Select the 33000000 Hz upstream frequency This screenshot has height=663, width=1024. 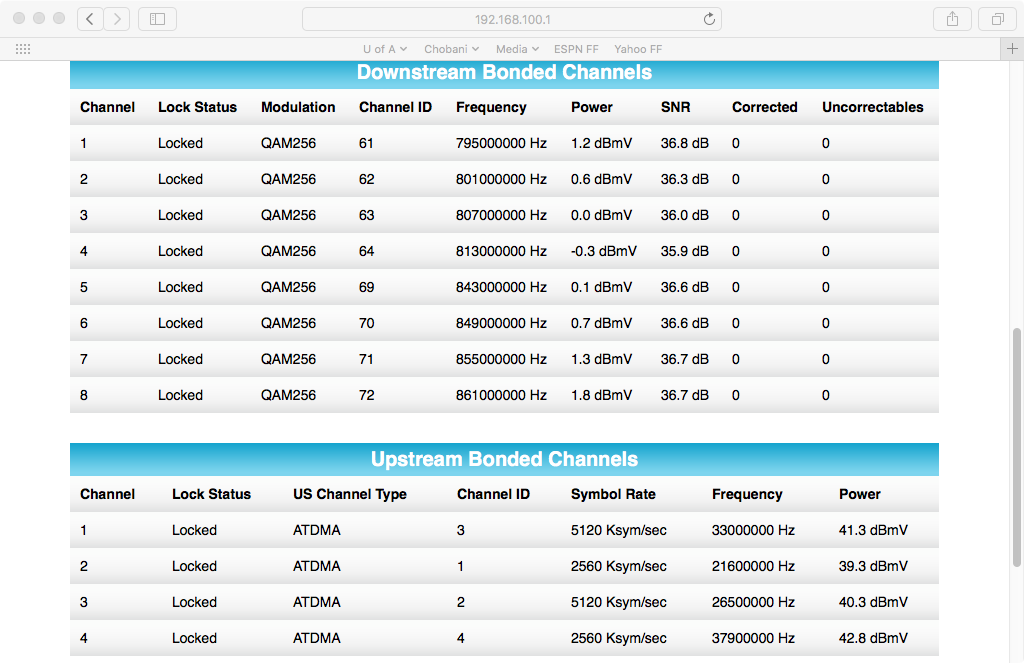pyautogui.click(x=753, y=530)
